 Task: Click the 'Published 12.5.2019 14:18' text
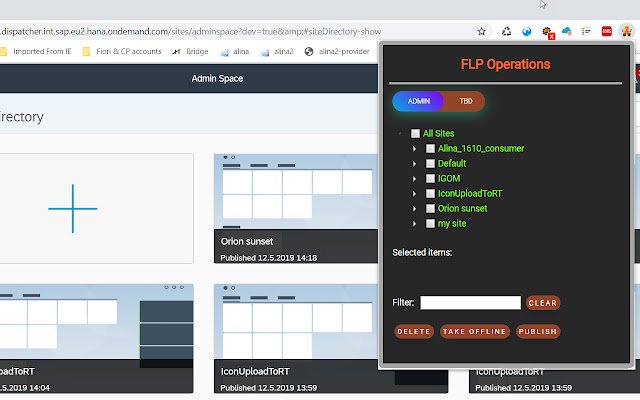coord(269,258)
